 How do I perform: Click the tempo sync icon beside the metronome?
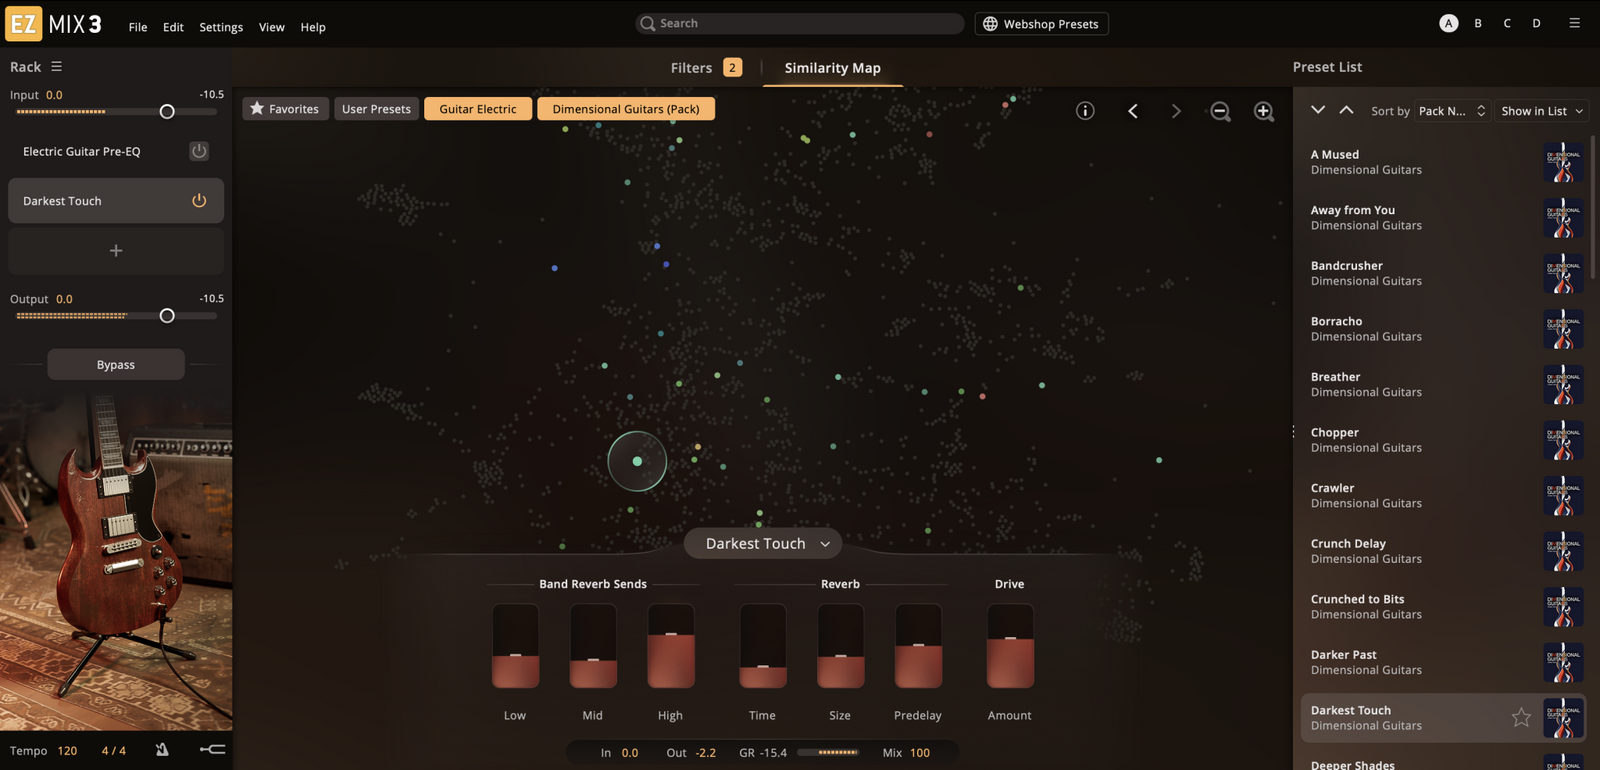(x=212, y=750)
